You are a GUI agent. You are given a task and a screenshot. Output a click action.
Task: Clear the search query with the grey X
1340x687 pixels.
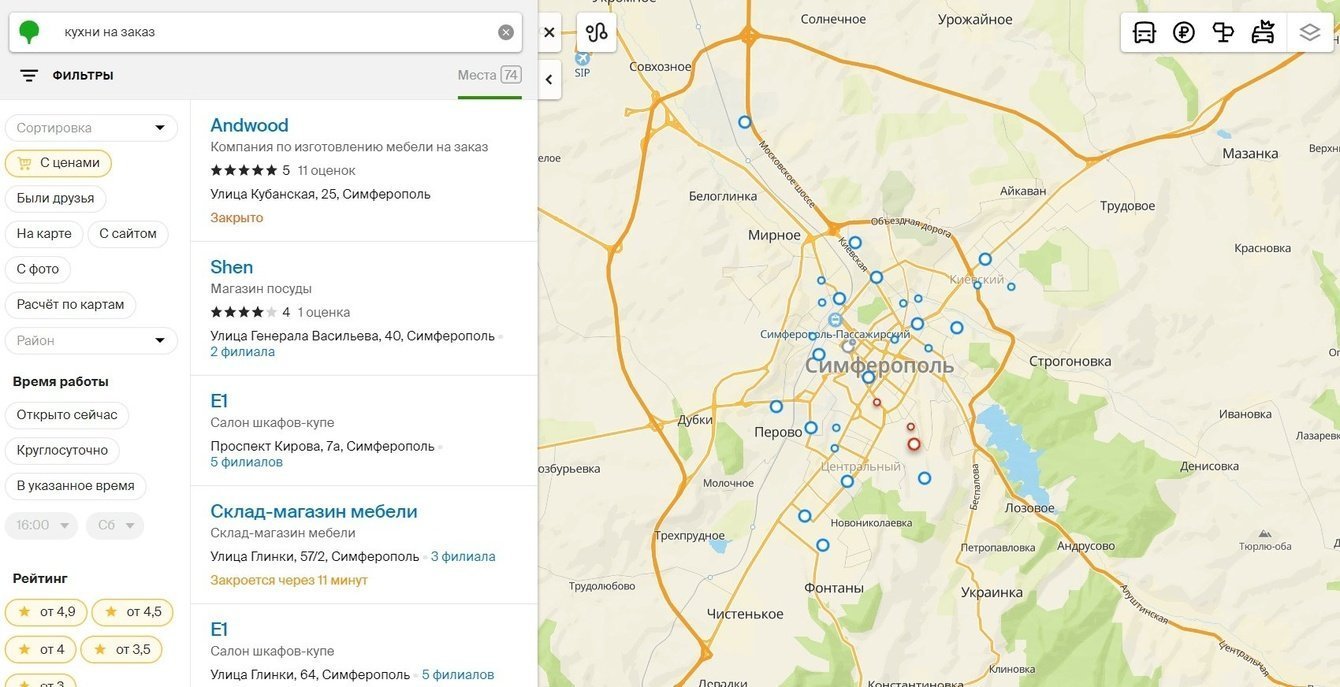tap(506, 32)
